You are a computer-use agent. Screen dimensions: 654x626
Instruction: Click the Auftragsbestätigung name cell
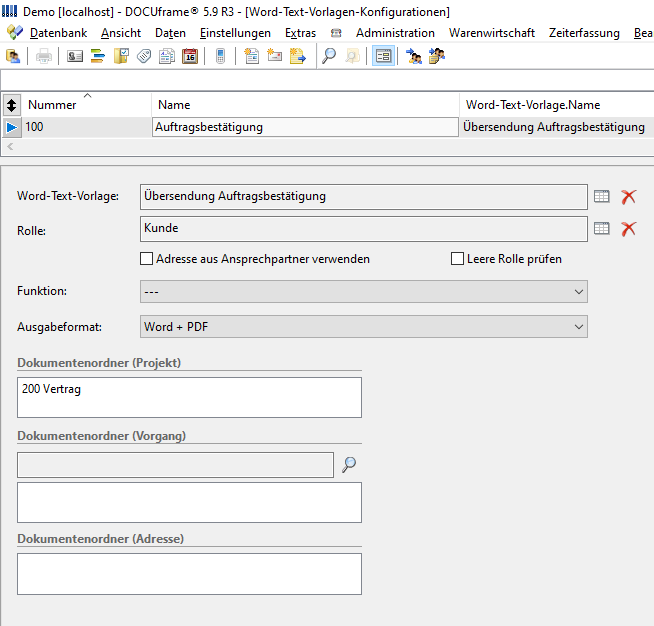tap(305, 127)
